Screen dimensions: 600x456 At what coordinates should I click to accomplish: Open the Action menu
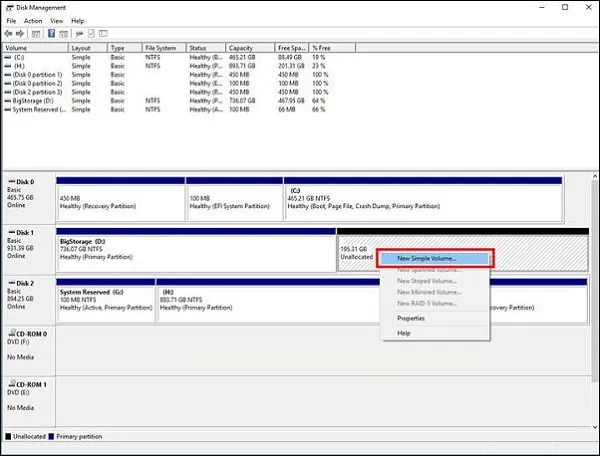33,21
